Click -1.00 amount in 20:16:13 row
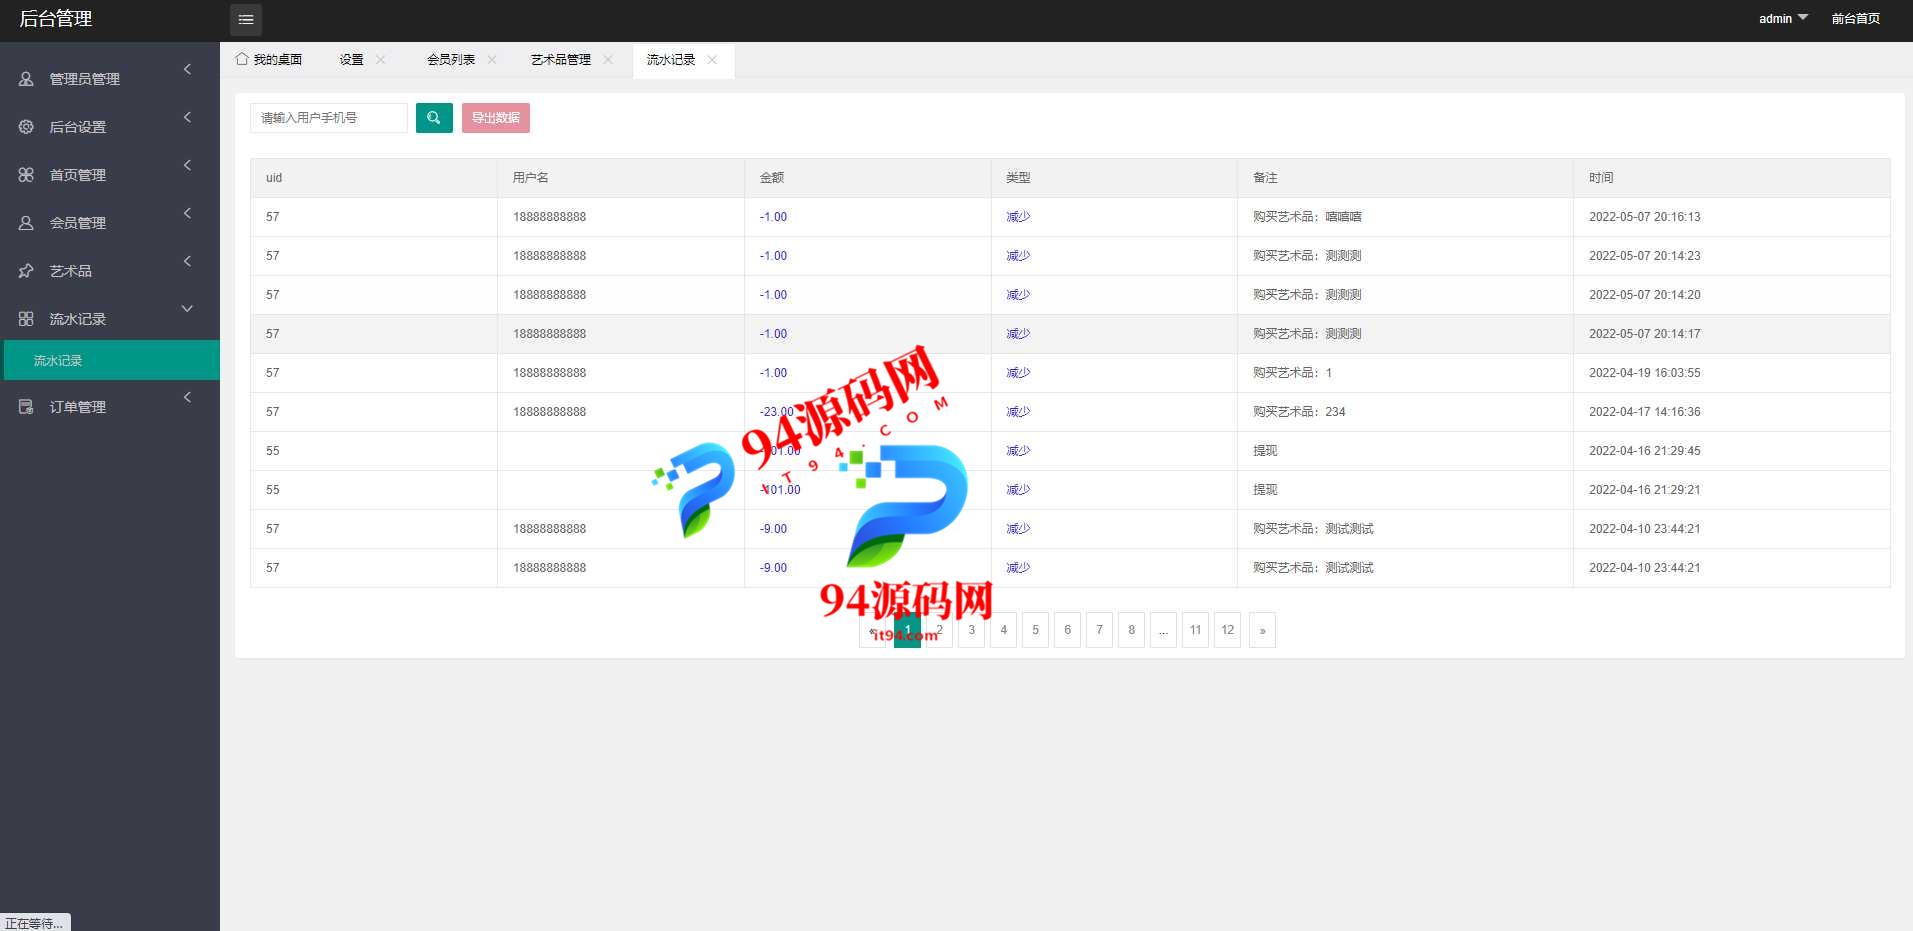The height and width of the screenshot is (931, 1913). pyautogui.click(x=773, y=217)
